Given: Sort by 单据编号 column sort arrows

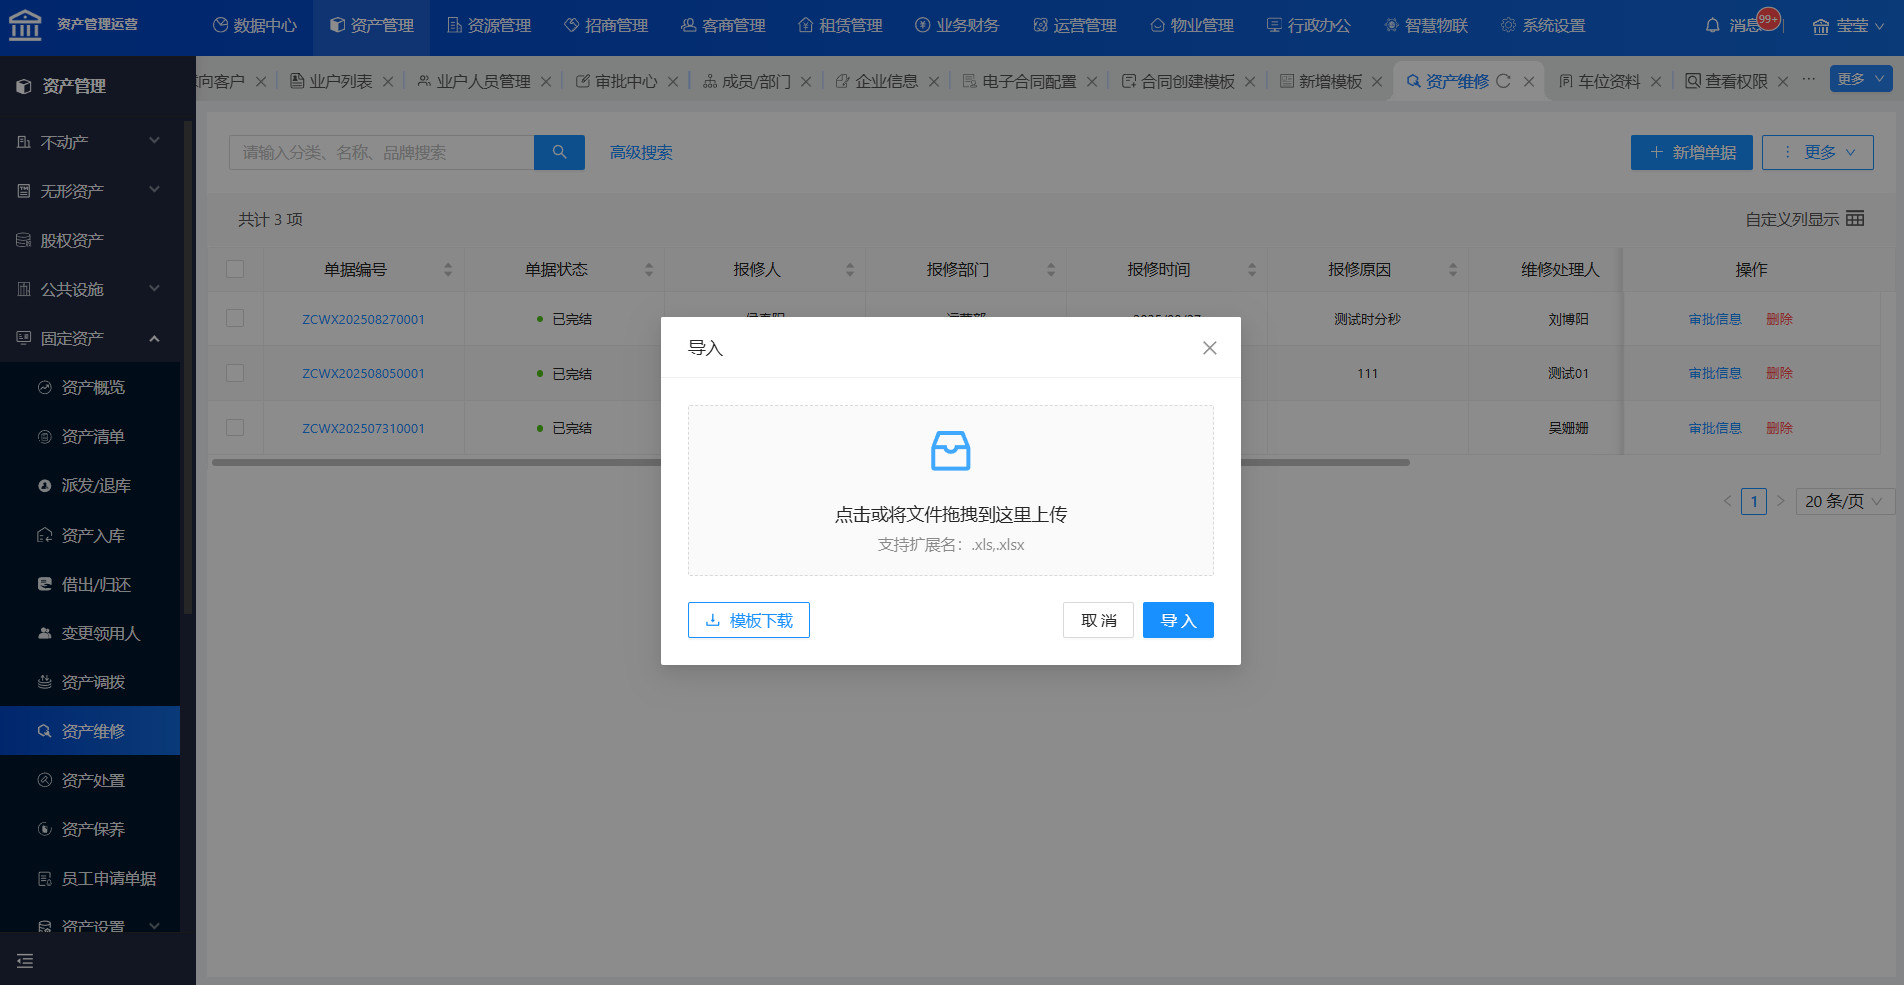Looking at the screenshot, I should (x=448, y=270).
